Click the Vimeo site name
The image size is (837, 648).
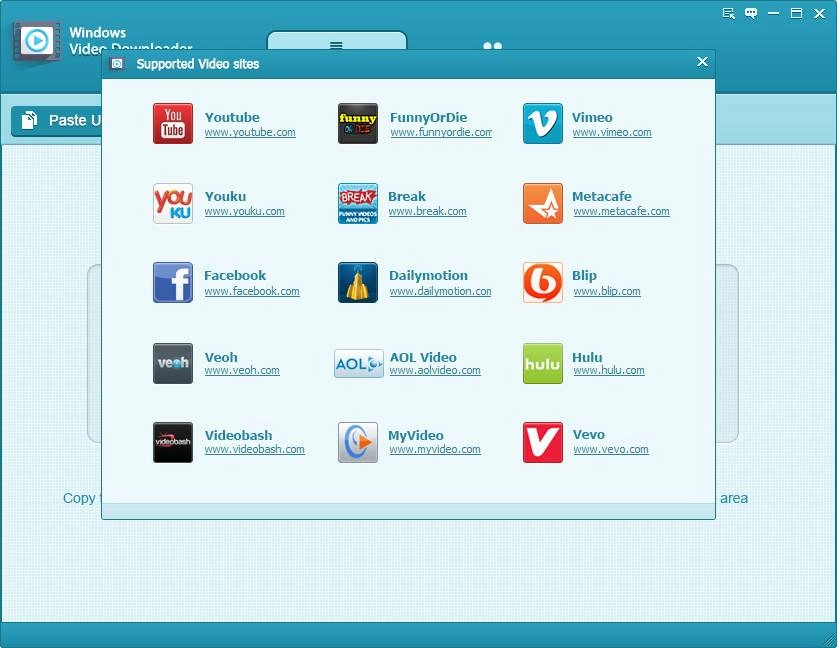pos(592,117)
